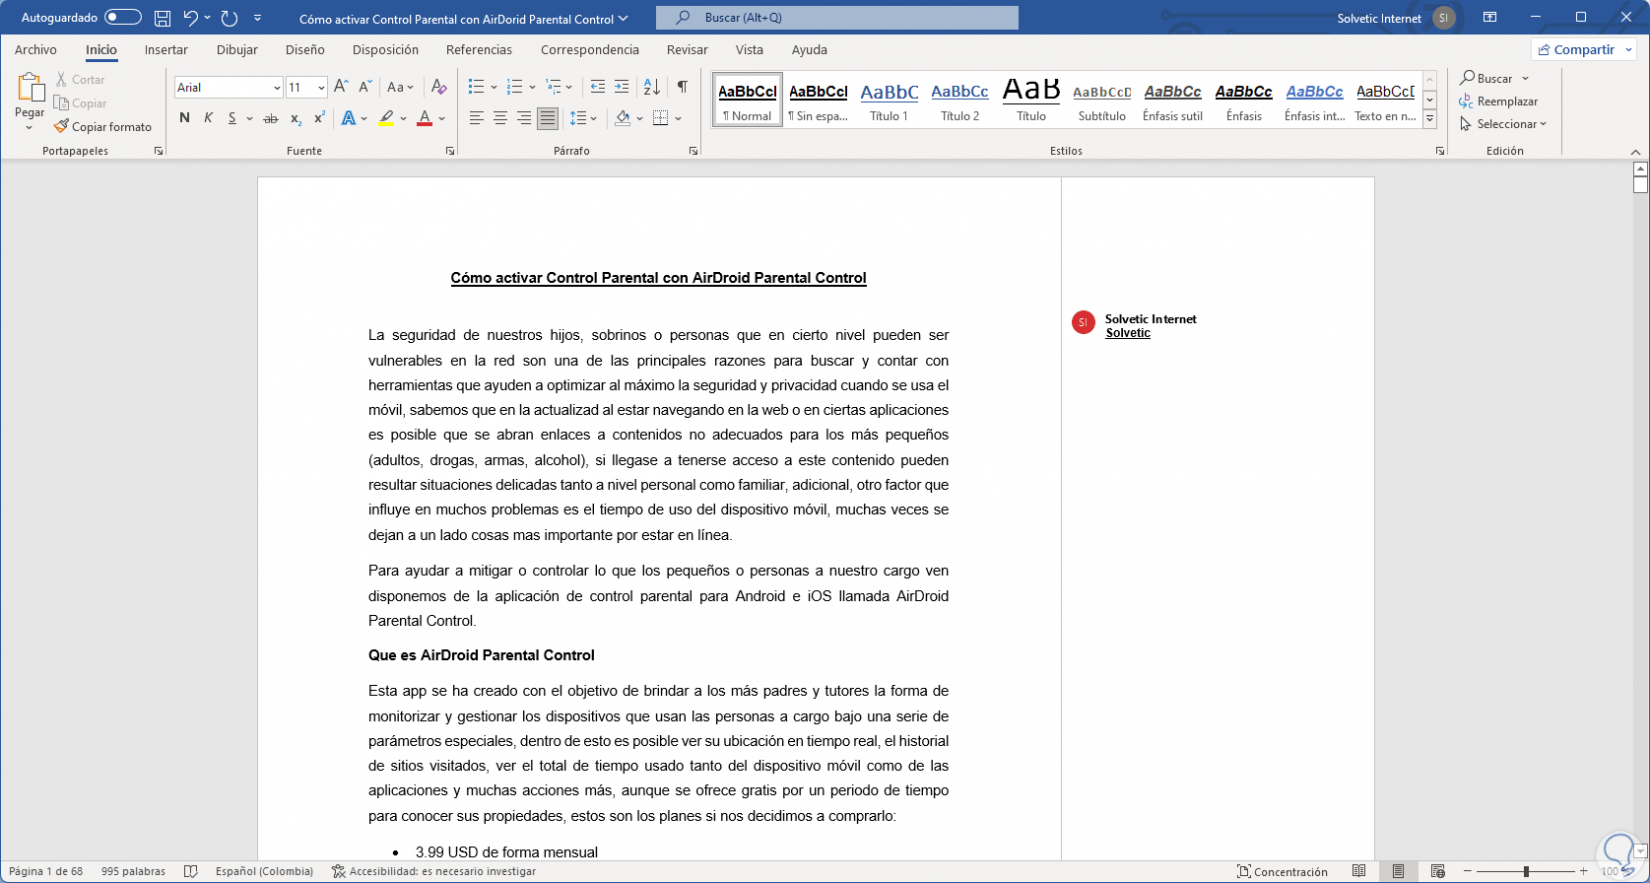Open the Arial font name dropdown
The width and height of the screenshot is (1650, 883).
pyautogui.click(x=277, y=88)
